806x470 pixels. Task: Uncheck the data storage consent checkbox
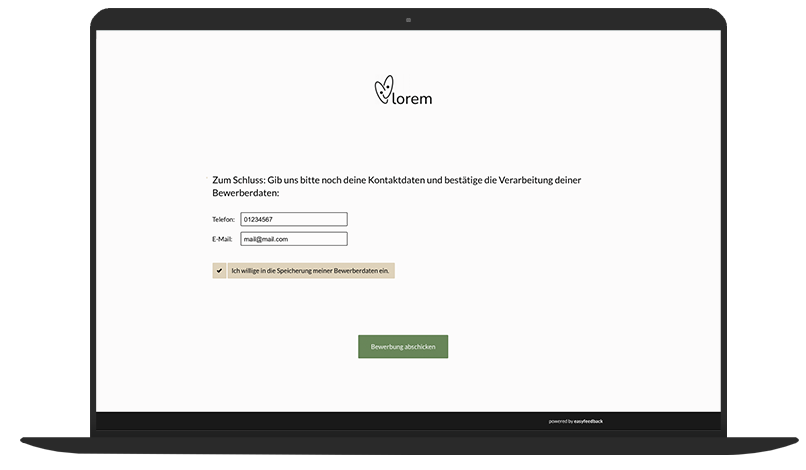[x=219, y=270]
